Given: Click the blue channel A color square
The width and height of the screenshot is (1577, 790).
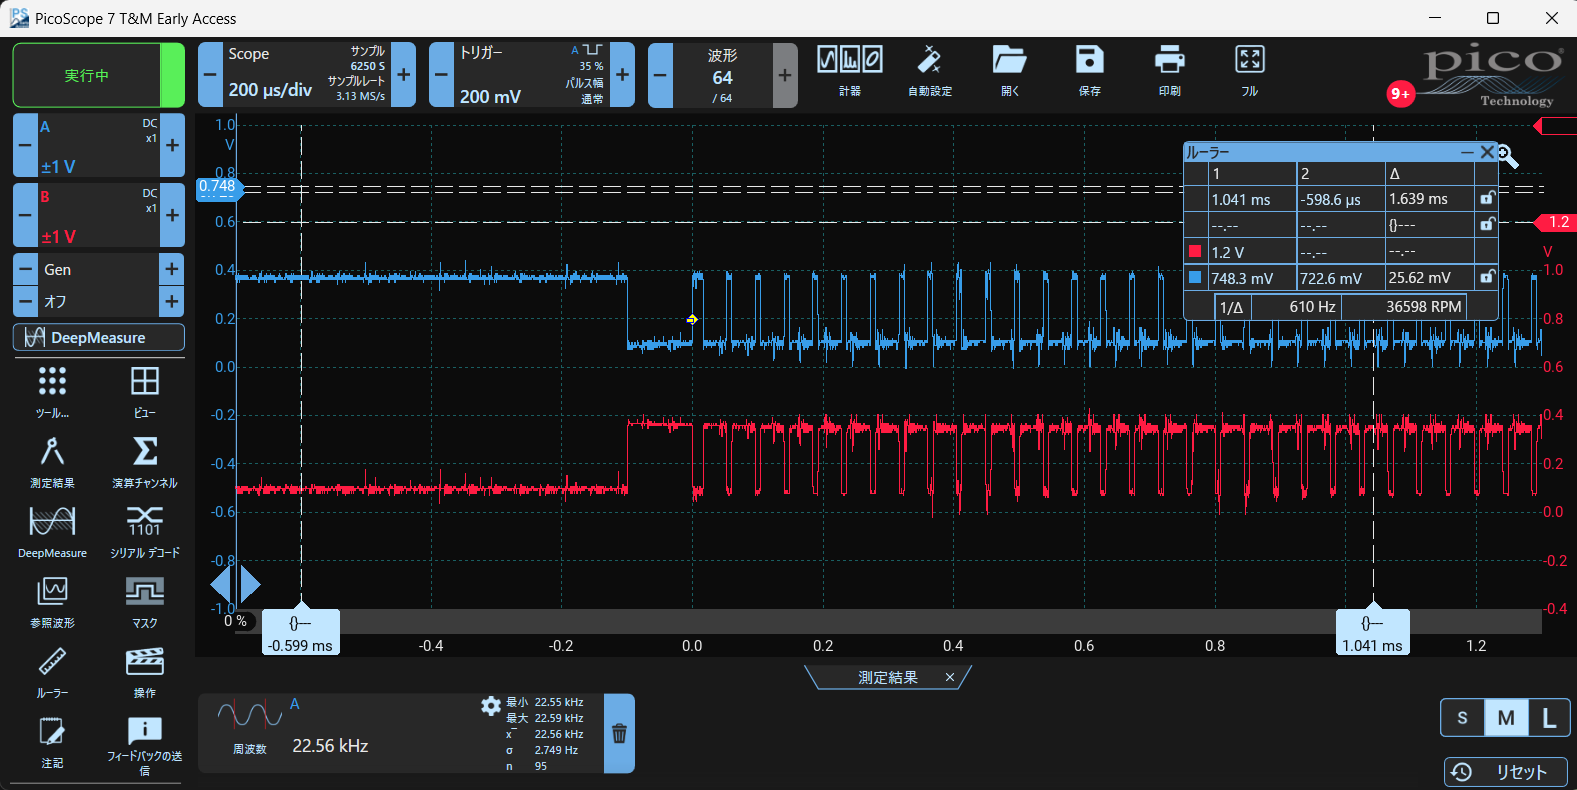Looking at the screenshot, I should pos(1195,277).
